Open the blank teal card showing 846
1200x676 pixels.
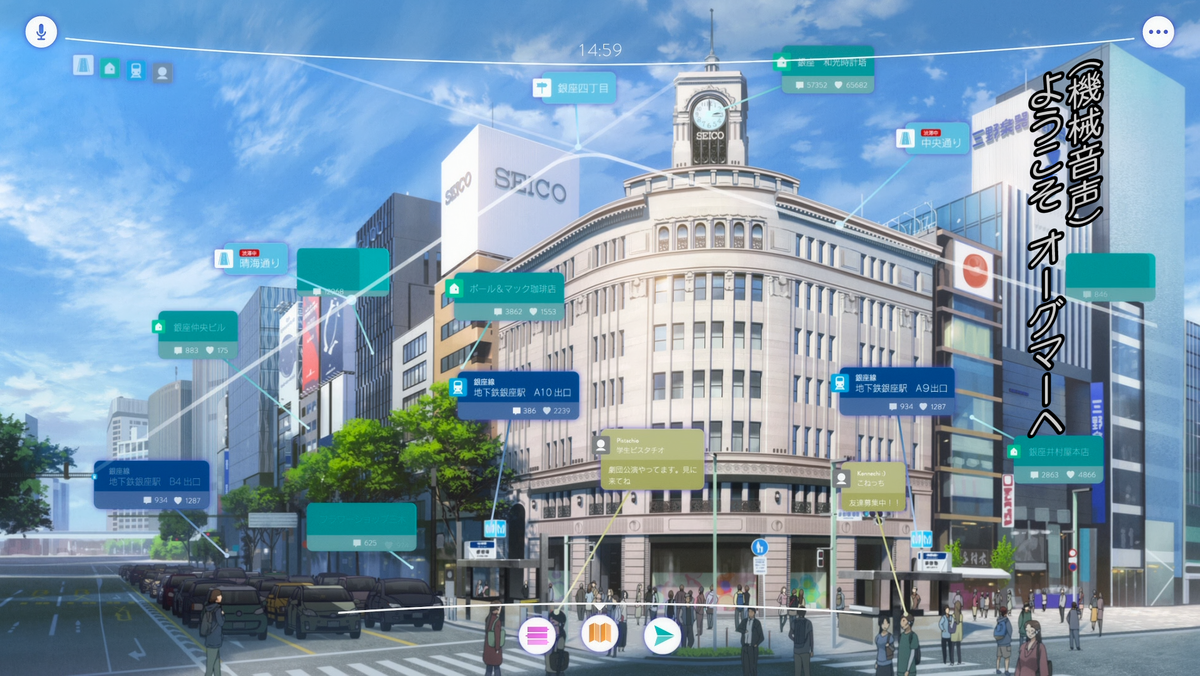pyautogui.click(x=1110, y=277)
